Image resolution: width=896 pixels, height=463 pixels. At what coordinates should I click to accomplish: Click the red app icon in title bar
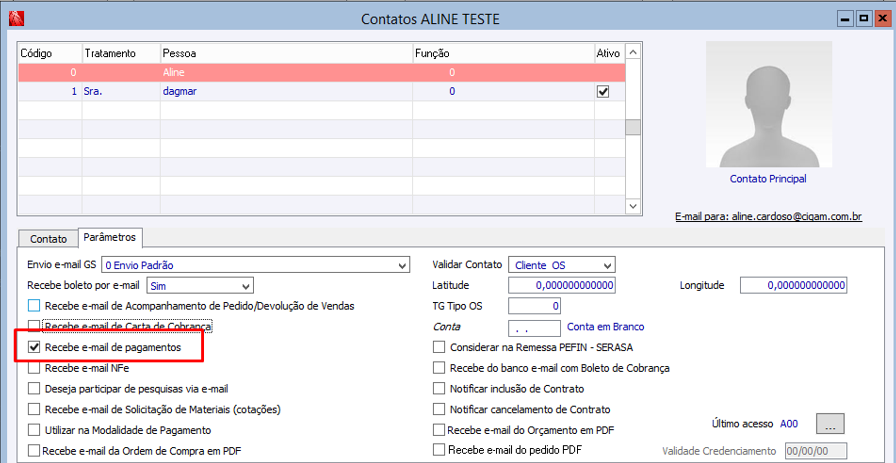(15, 17)
